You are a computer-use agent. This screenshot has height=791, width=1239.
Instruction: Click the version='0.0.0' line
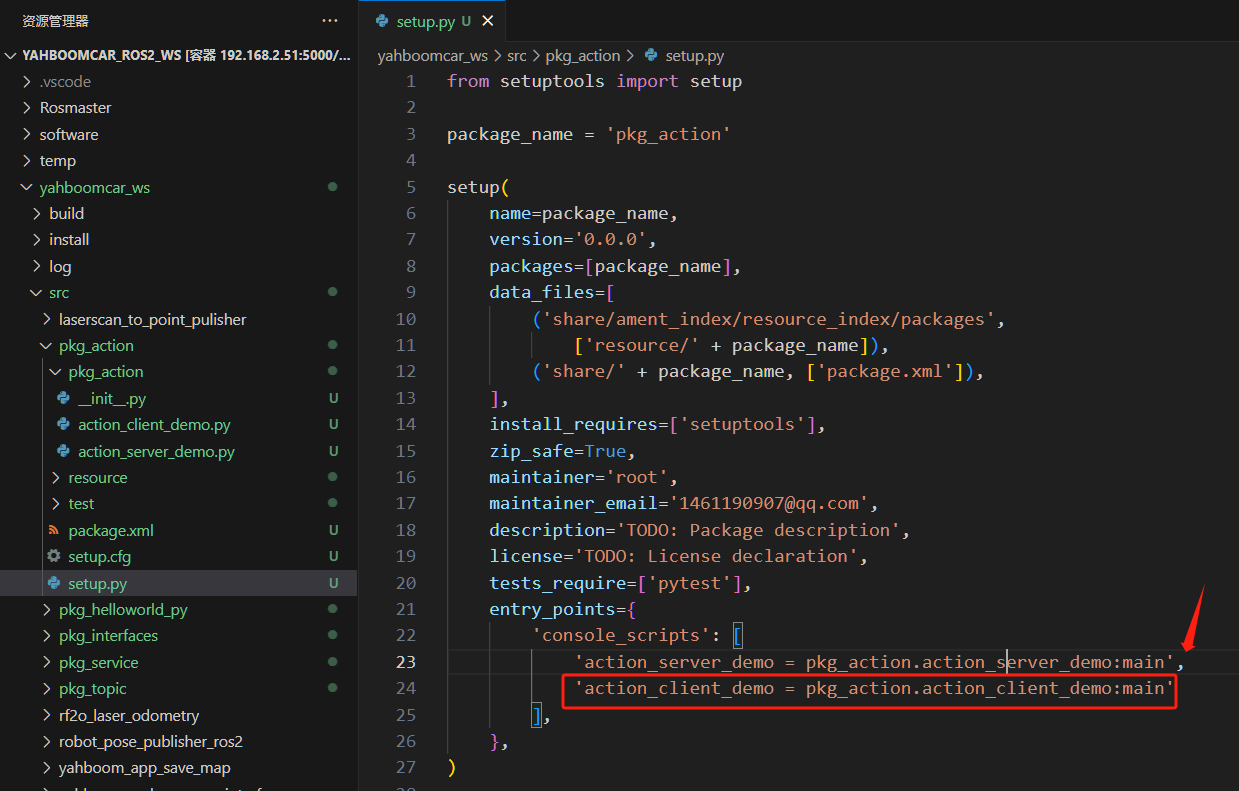(573, 239)
